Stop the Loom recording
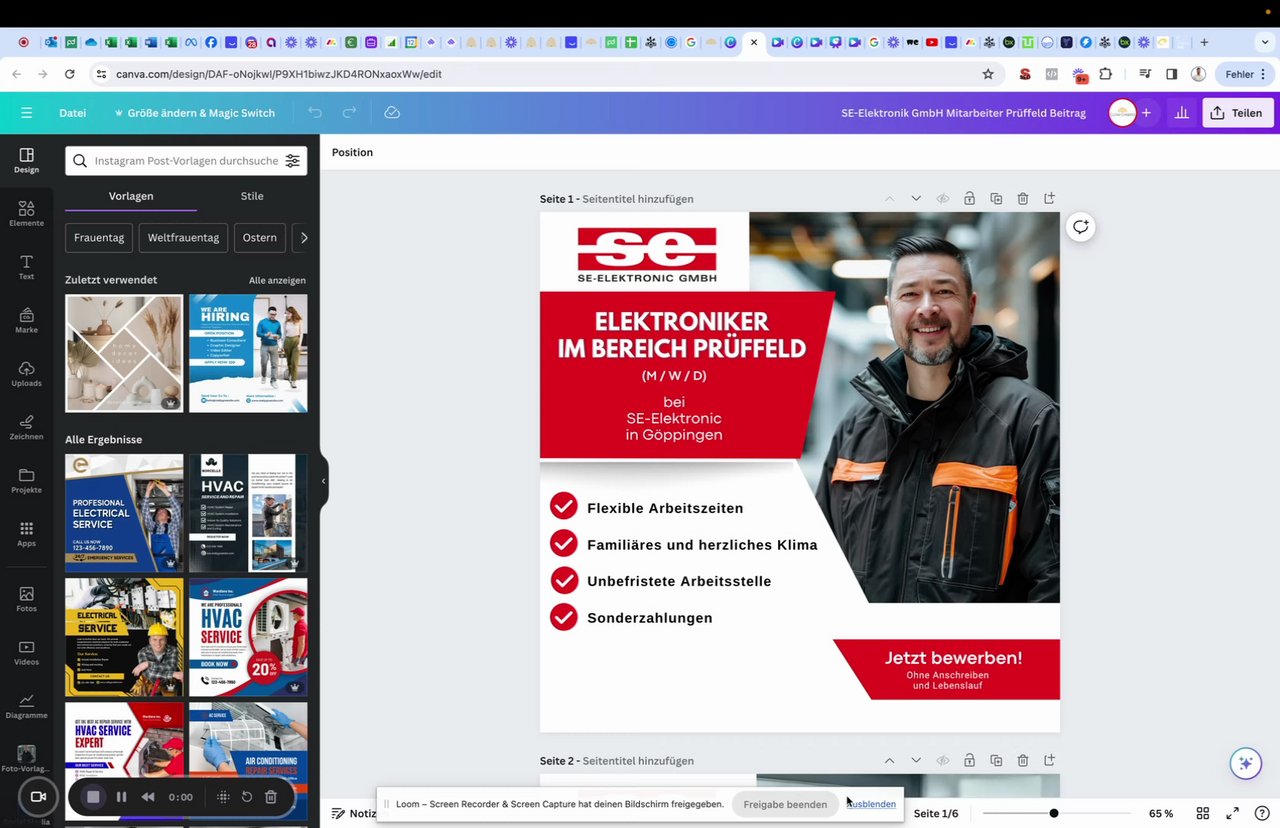 pyautogui.click(x=93, y=797)
